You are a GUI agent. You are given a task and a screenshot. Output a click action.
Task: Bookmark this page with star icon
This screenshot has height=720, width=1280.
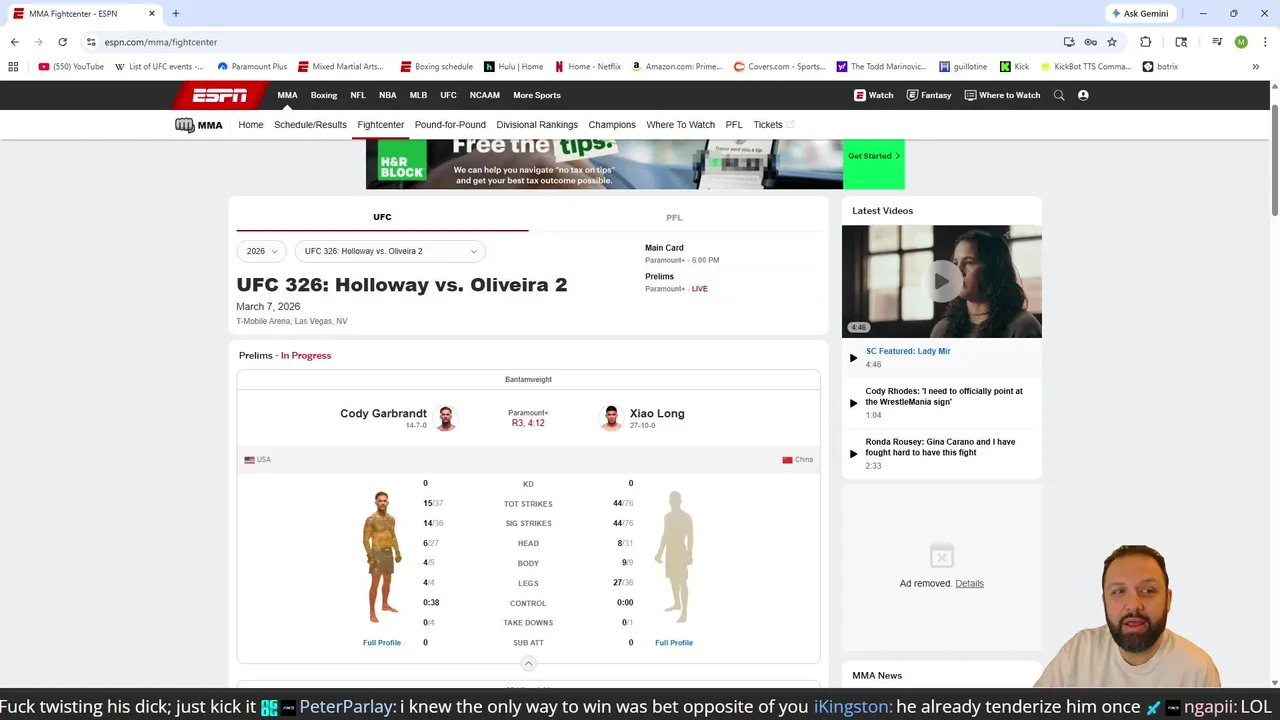1111,42
